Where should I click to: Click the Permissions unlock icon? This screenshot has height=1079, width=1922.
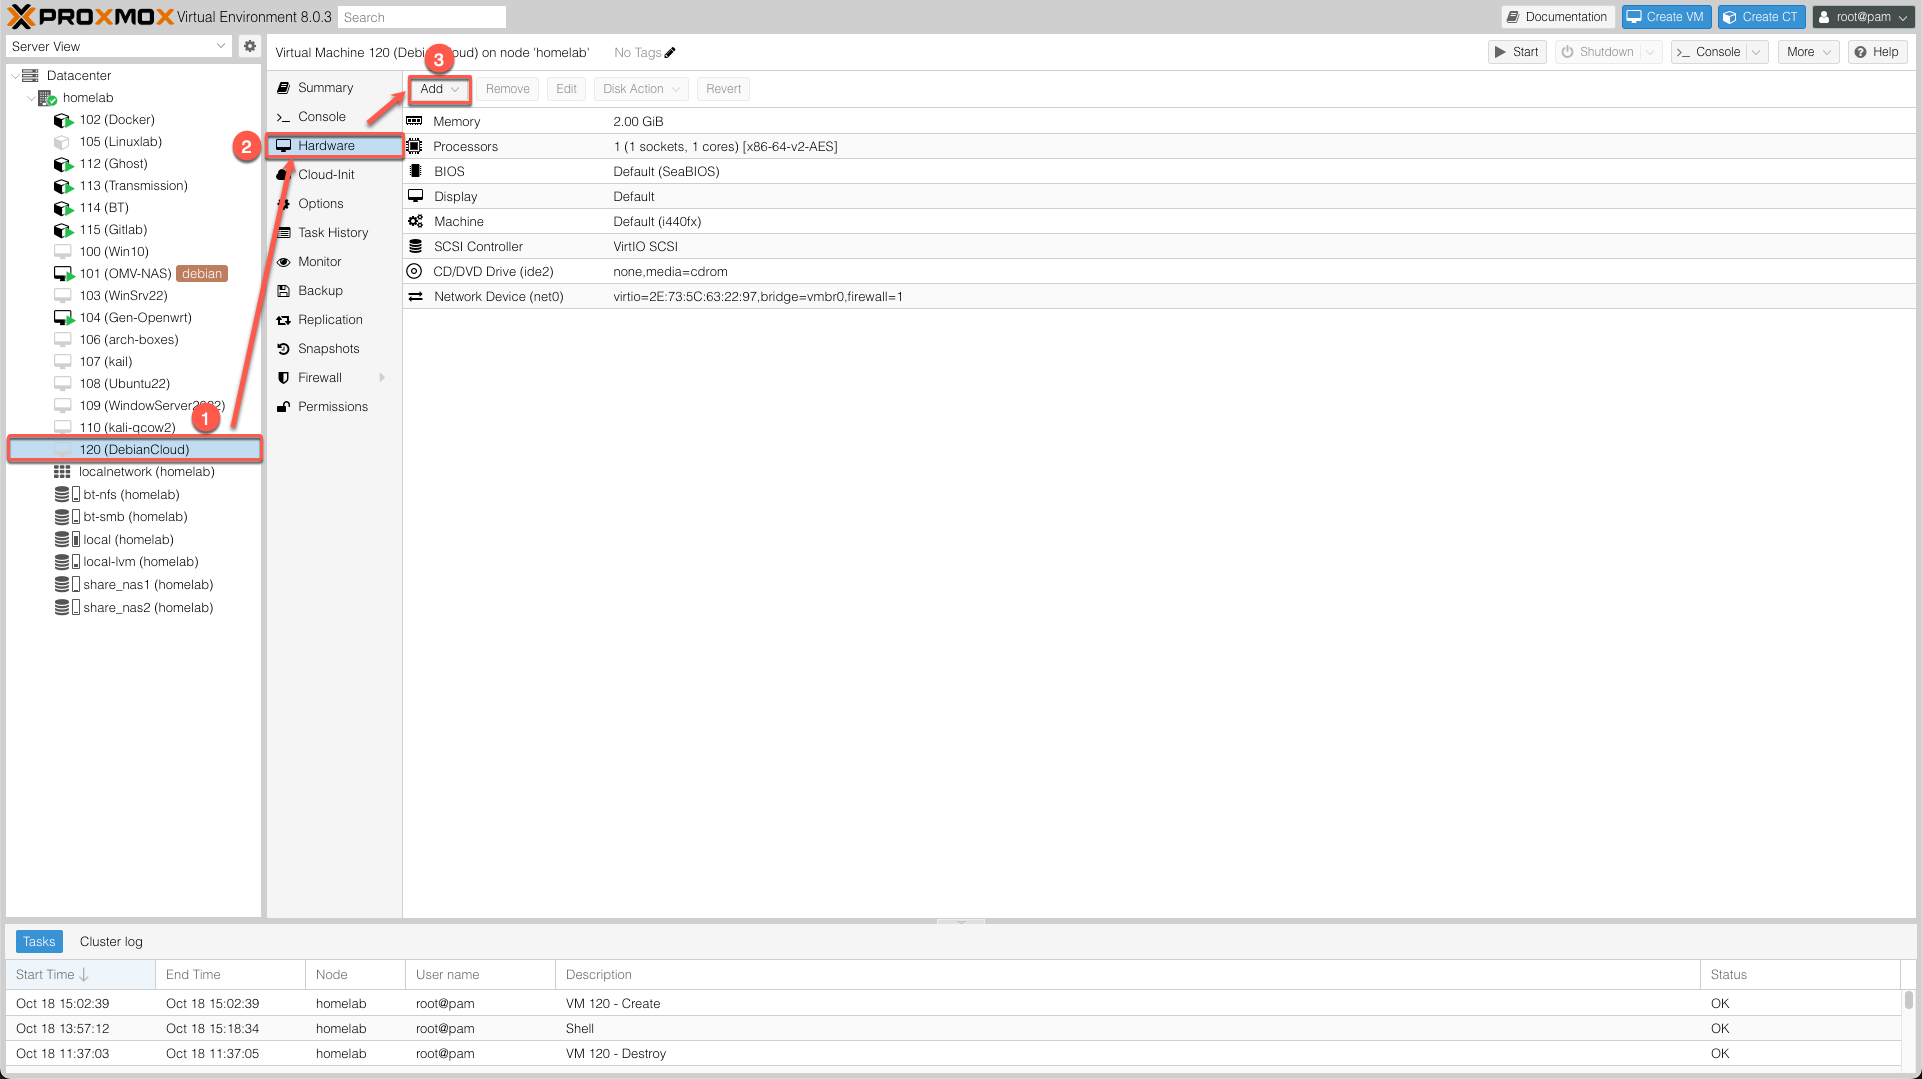coord(283,406)
